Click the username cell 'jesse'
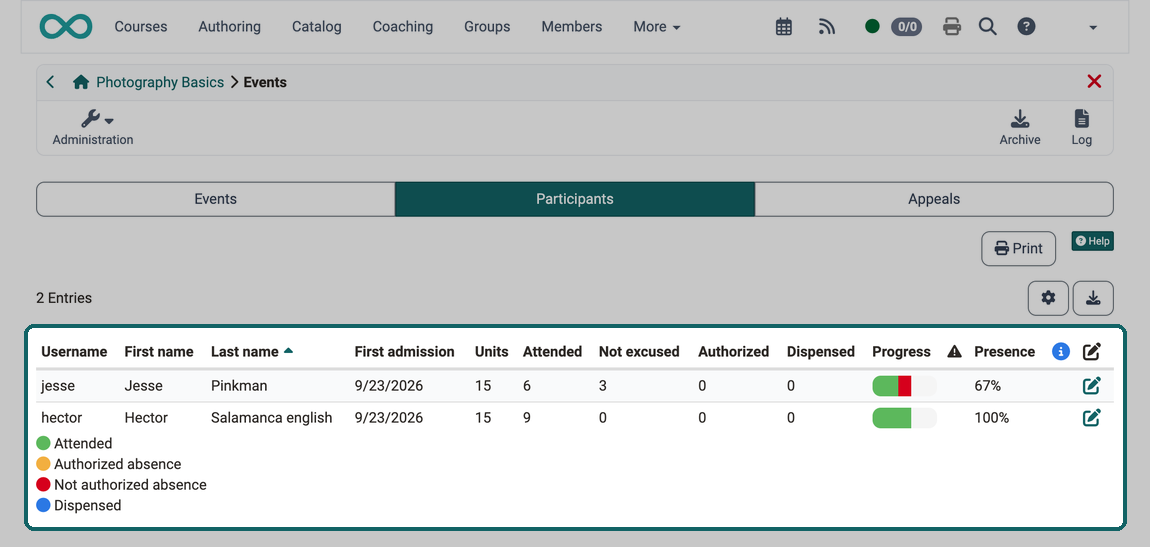This screenshot has height=547, width=1150. click(58, 386)
